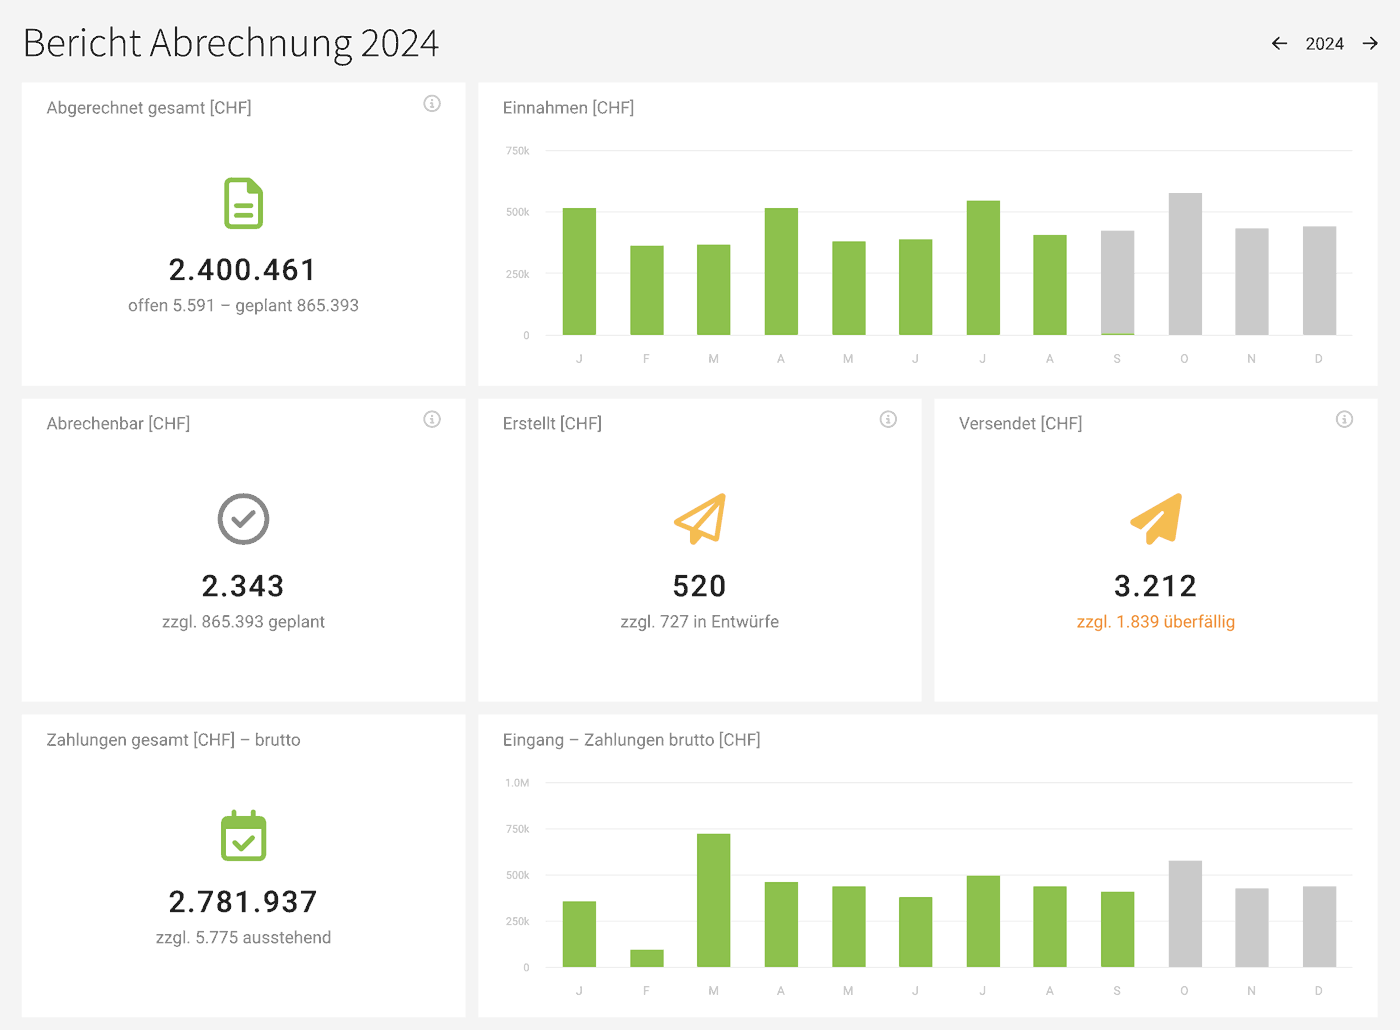Click the 'Einnahmen [CHF]' chart title
The image size is (1400, 1030).
(568, 108)
